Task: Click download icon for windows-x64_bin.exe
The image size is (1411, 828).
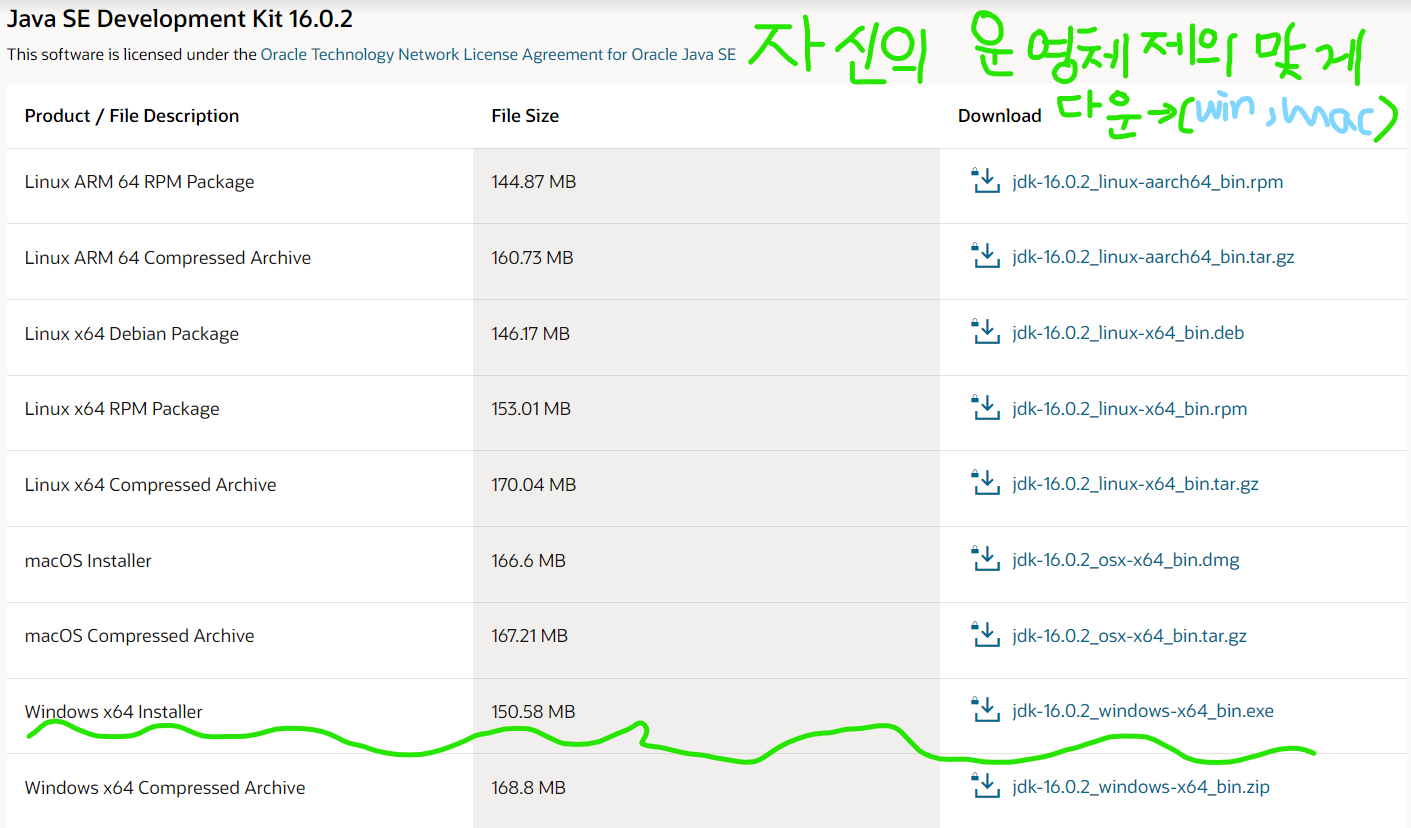Action: click(985, 710)
